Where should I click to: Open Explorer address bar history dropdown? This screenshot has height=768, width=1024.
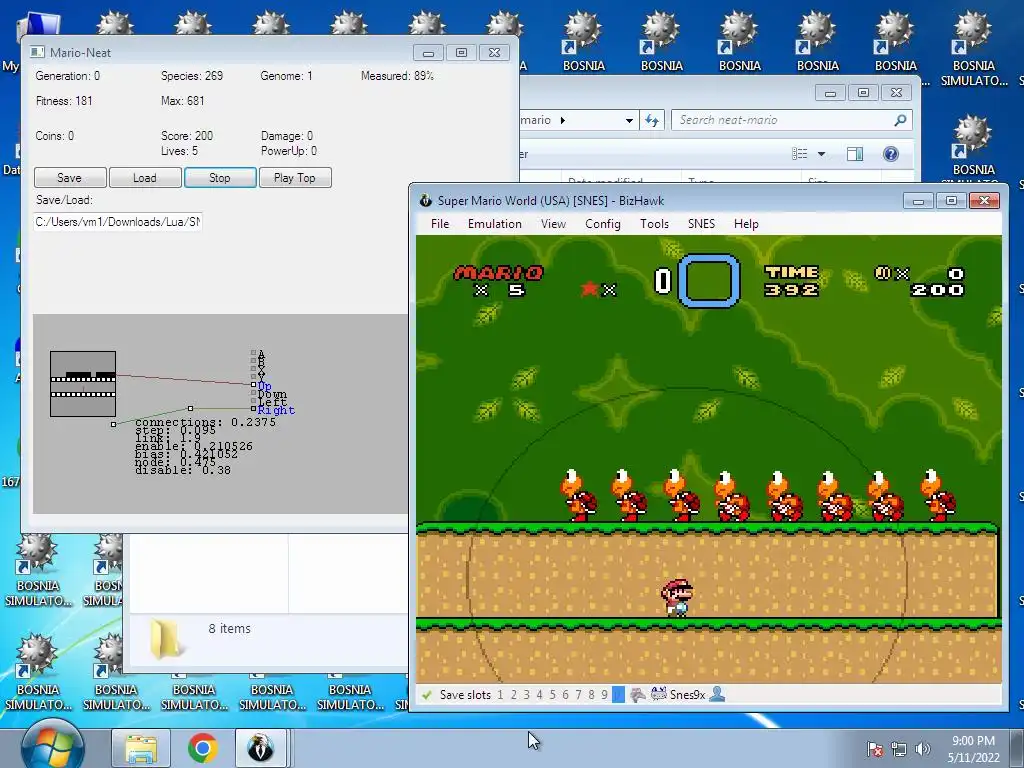pyautogui.click(x=629, y=120)
